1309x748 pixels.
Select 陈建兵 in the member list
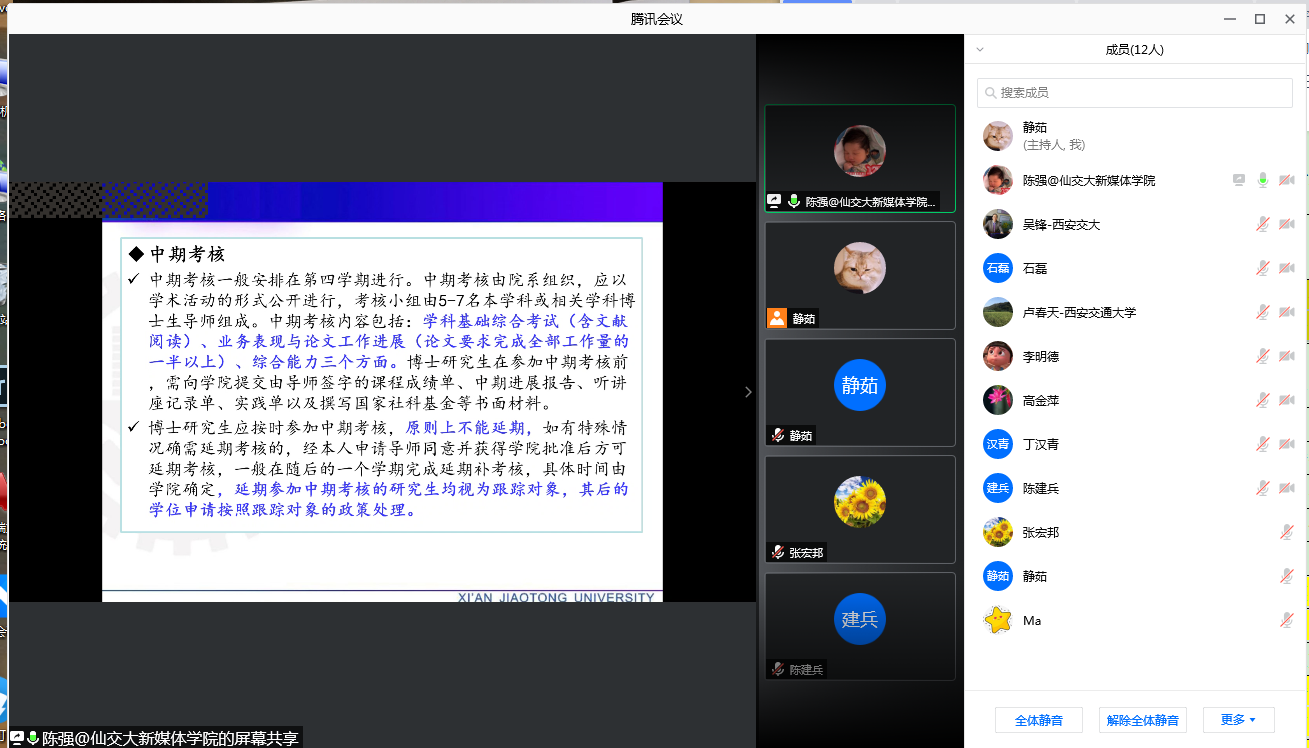click(1040, 489)
